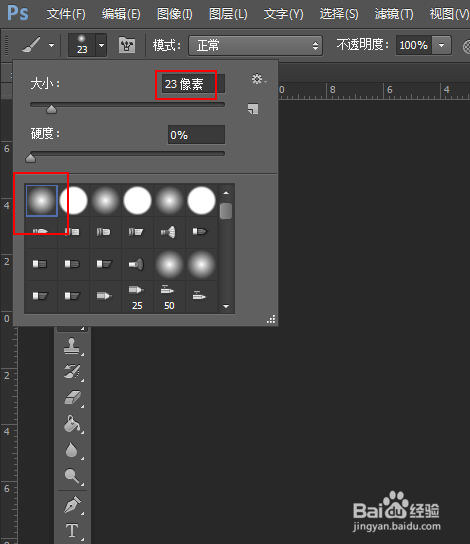The width and height of the screenshot is (470, 544).
Task: Choose the flat fan bristle brush preset
Action: pos(136,264)
